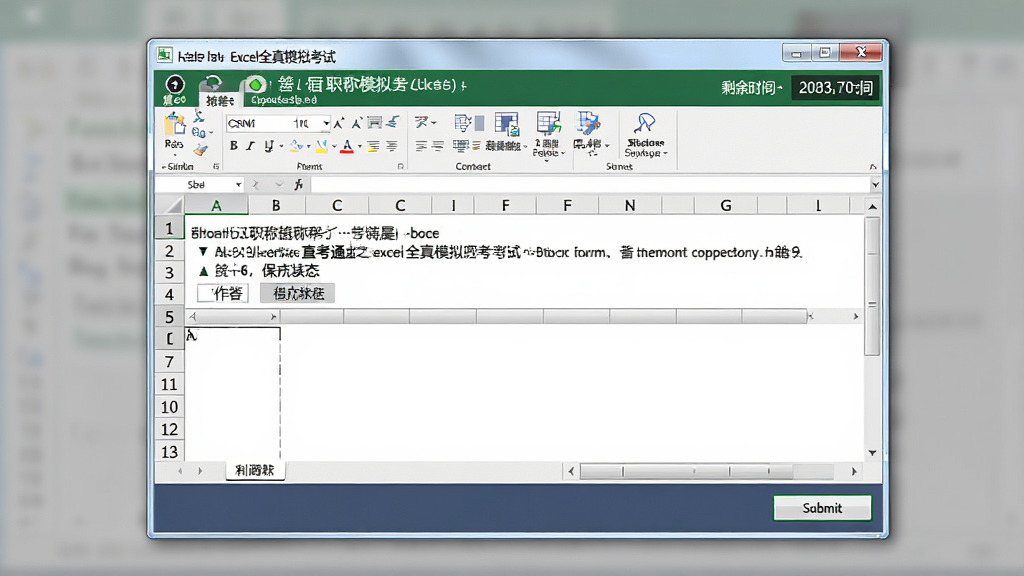
Task: Select the column A header
Action: tap(216, 205)
